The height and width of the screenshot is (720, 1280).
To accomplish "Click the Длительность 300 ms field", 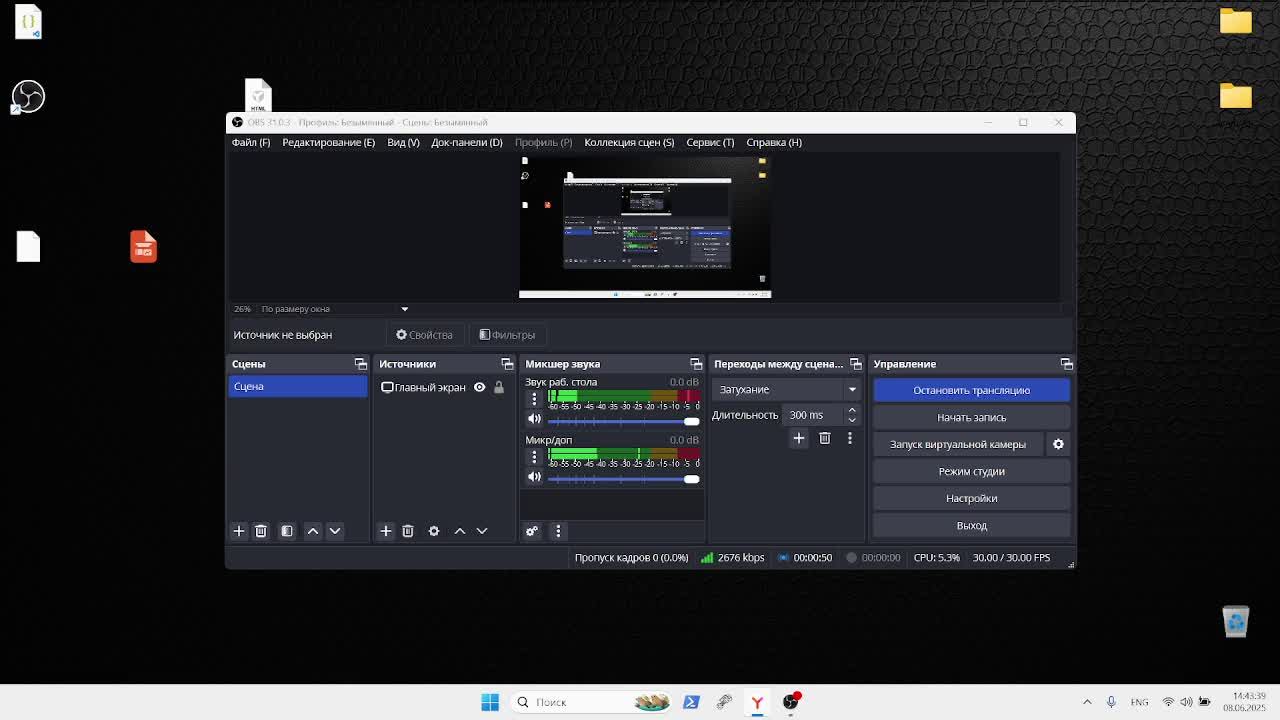I will 813,415.
